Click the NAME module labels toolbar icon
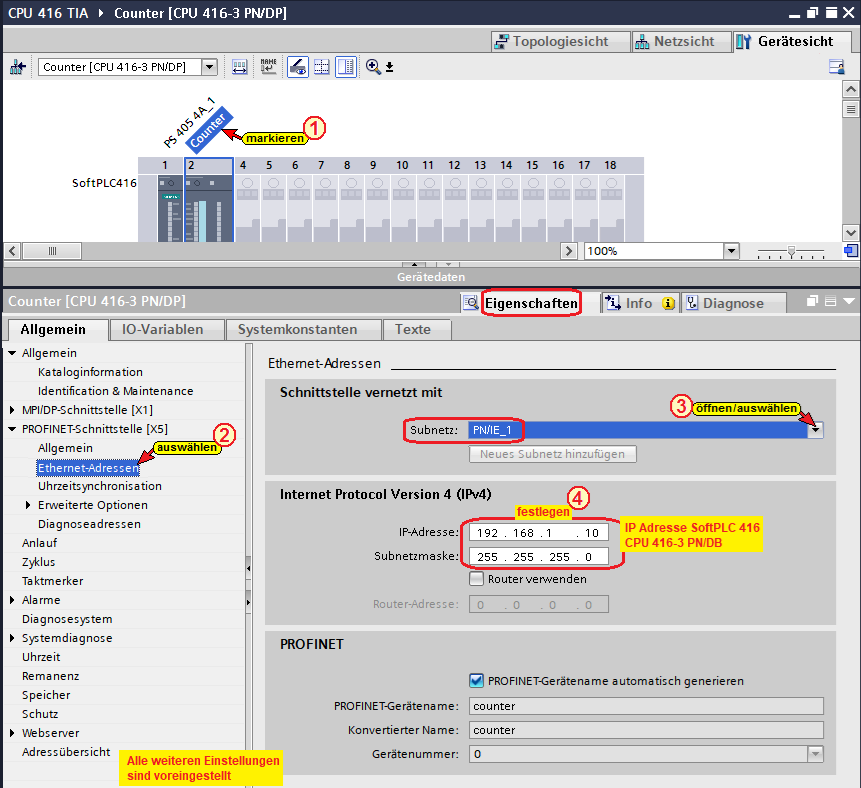Viewport: 861px width, 788px height. [269, 67]
